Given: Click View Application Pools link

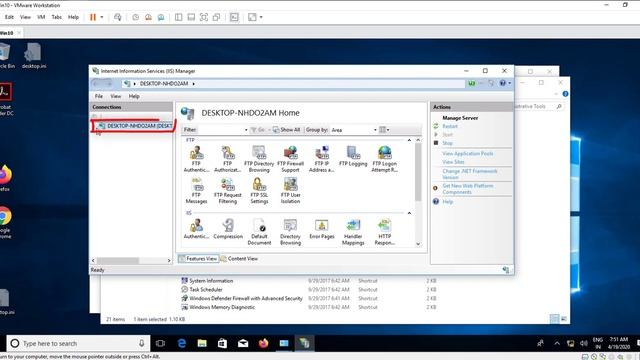Looking at the screenshot, I should click(x=468, y=153).
